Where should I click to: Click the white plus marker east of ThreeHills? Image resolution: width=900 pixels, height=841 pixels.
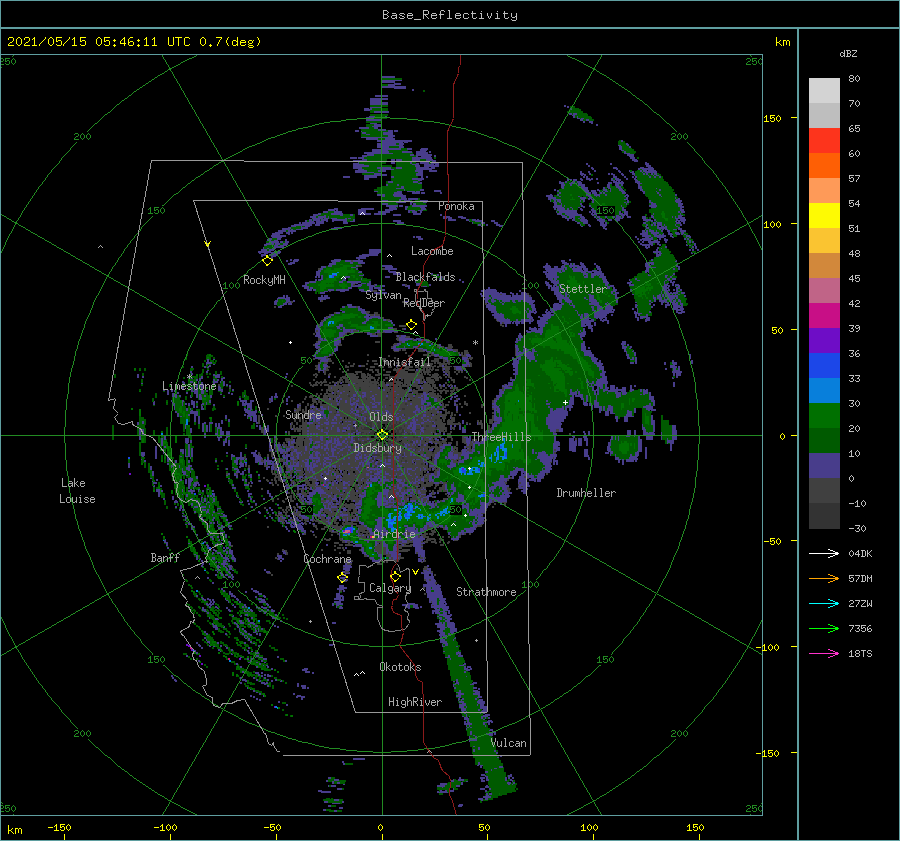[x=565, y=402]
